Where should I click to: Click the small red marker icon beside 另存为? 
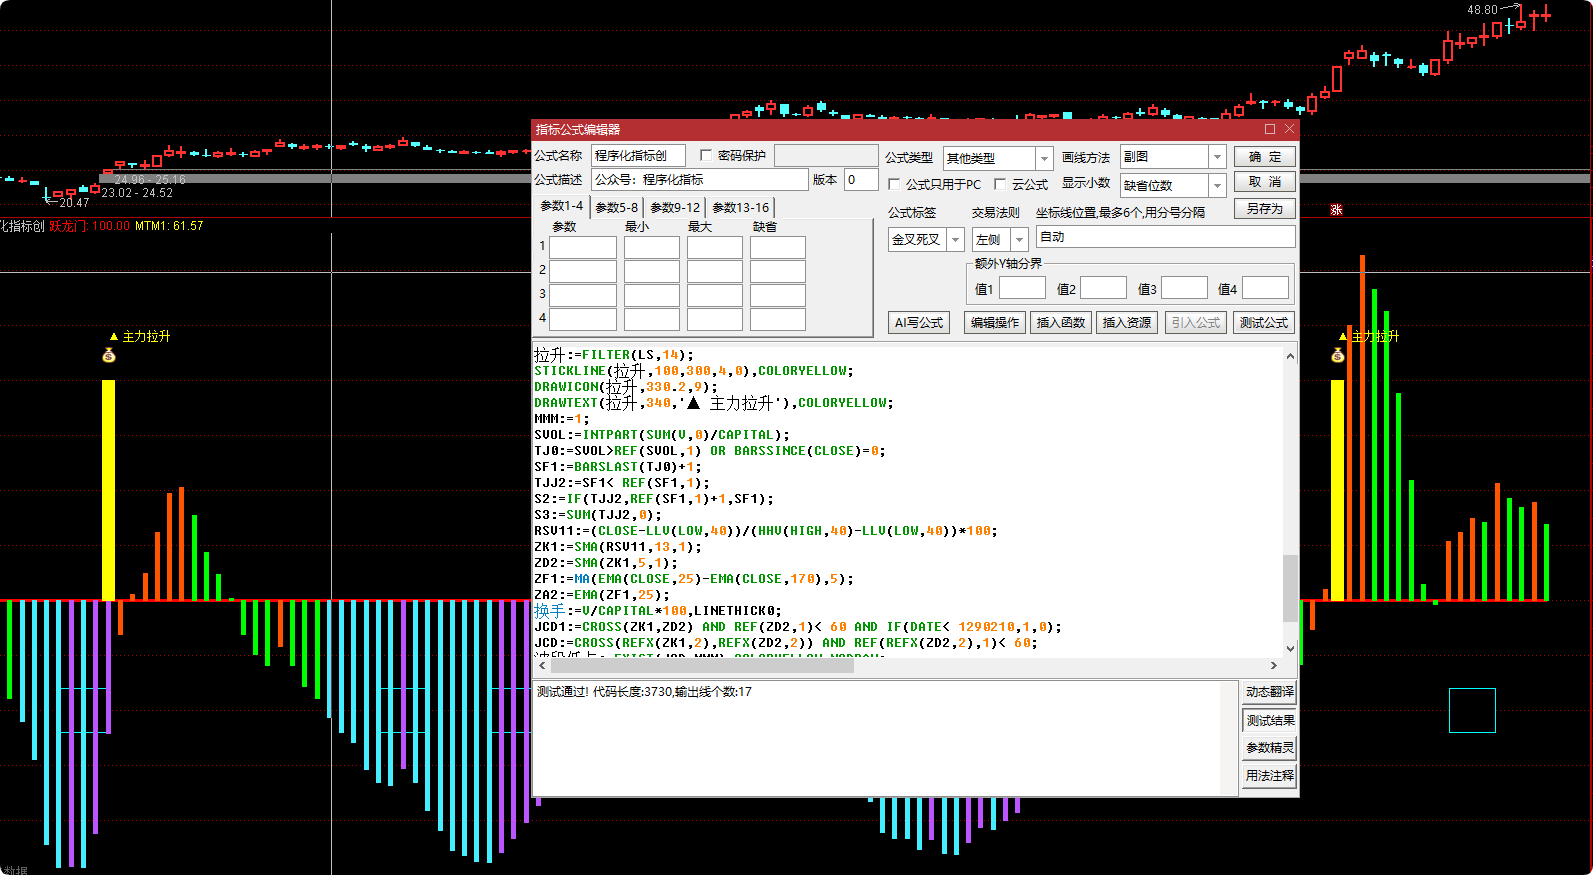[1336, 210]
